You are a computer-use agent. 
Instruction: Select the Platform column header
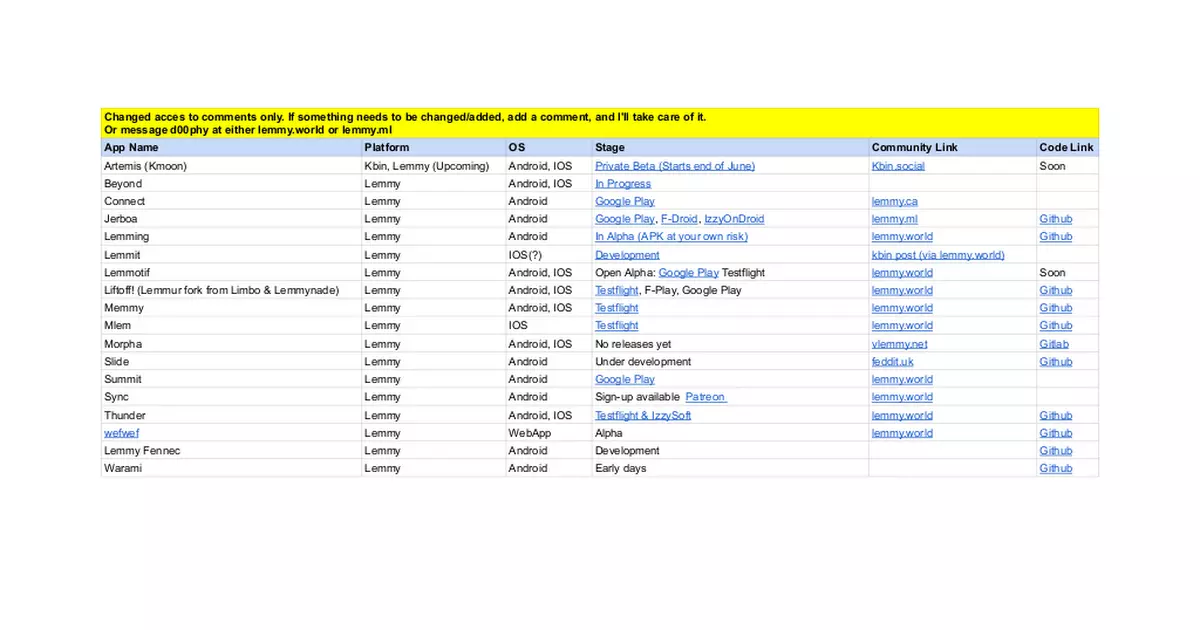[x=433, y=147]
